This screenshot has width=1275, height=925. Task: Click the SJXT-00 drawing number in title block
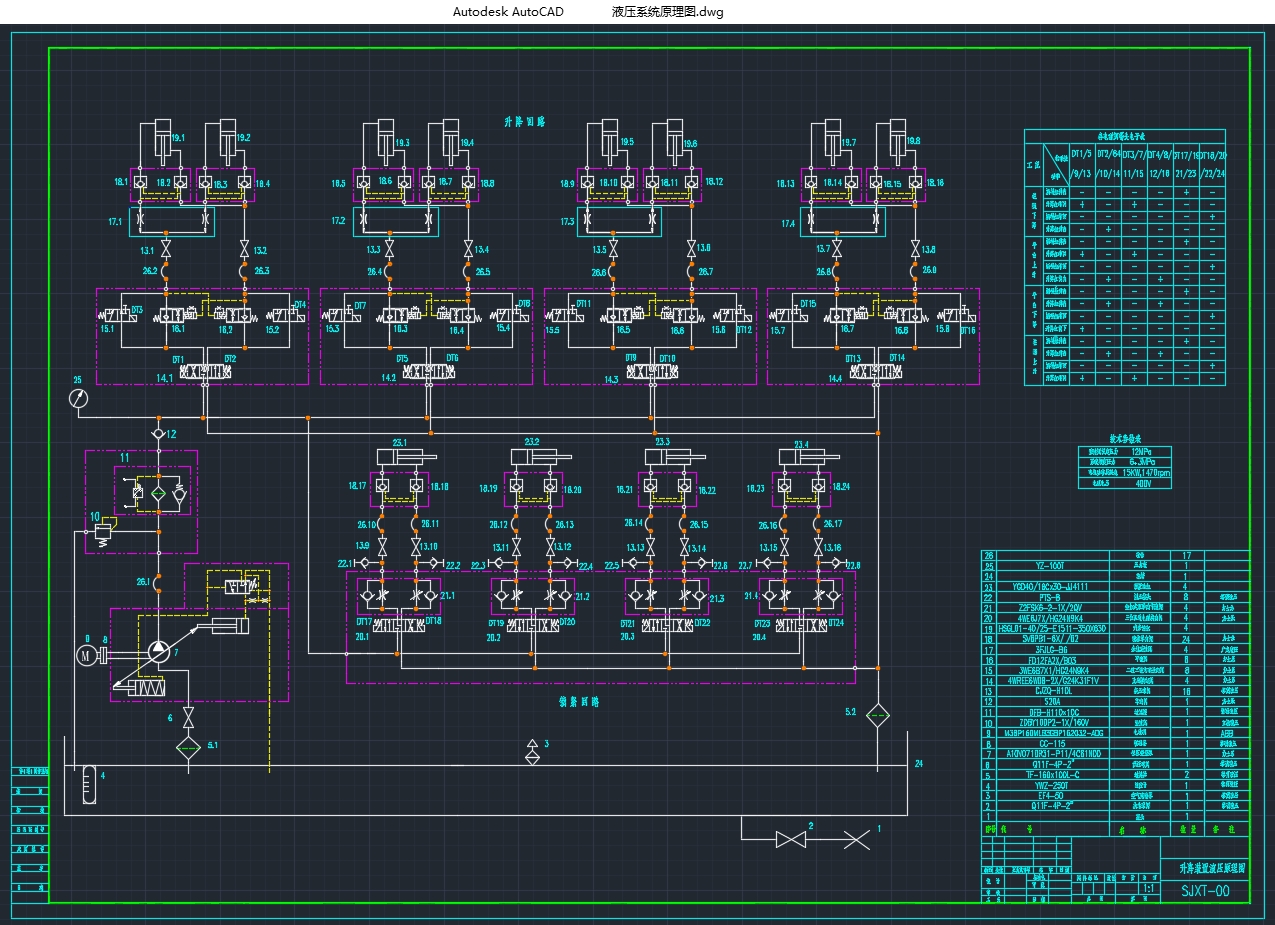(1205, 890)
